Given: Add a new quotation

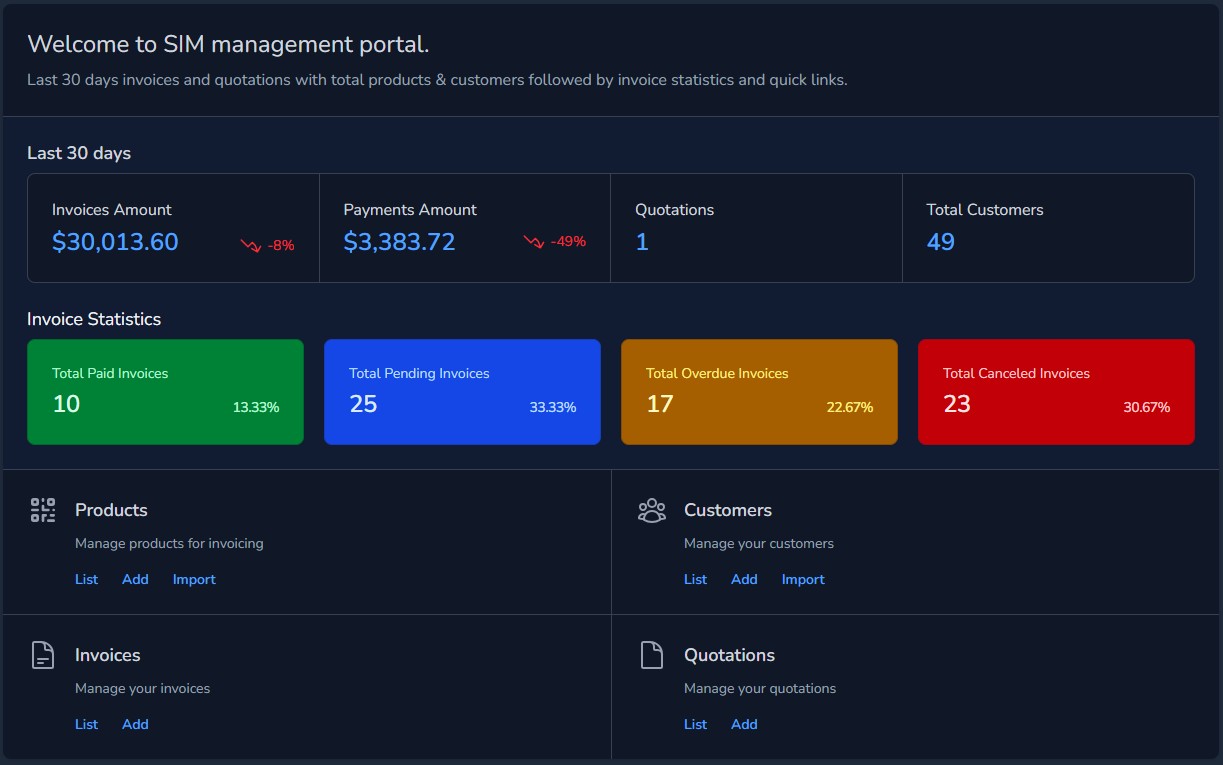Looking at the screenshot, I should [744, 724].
